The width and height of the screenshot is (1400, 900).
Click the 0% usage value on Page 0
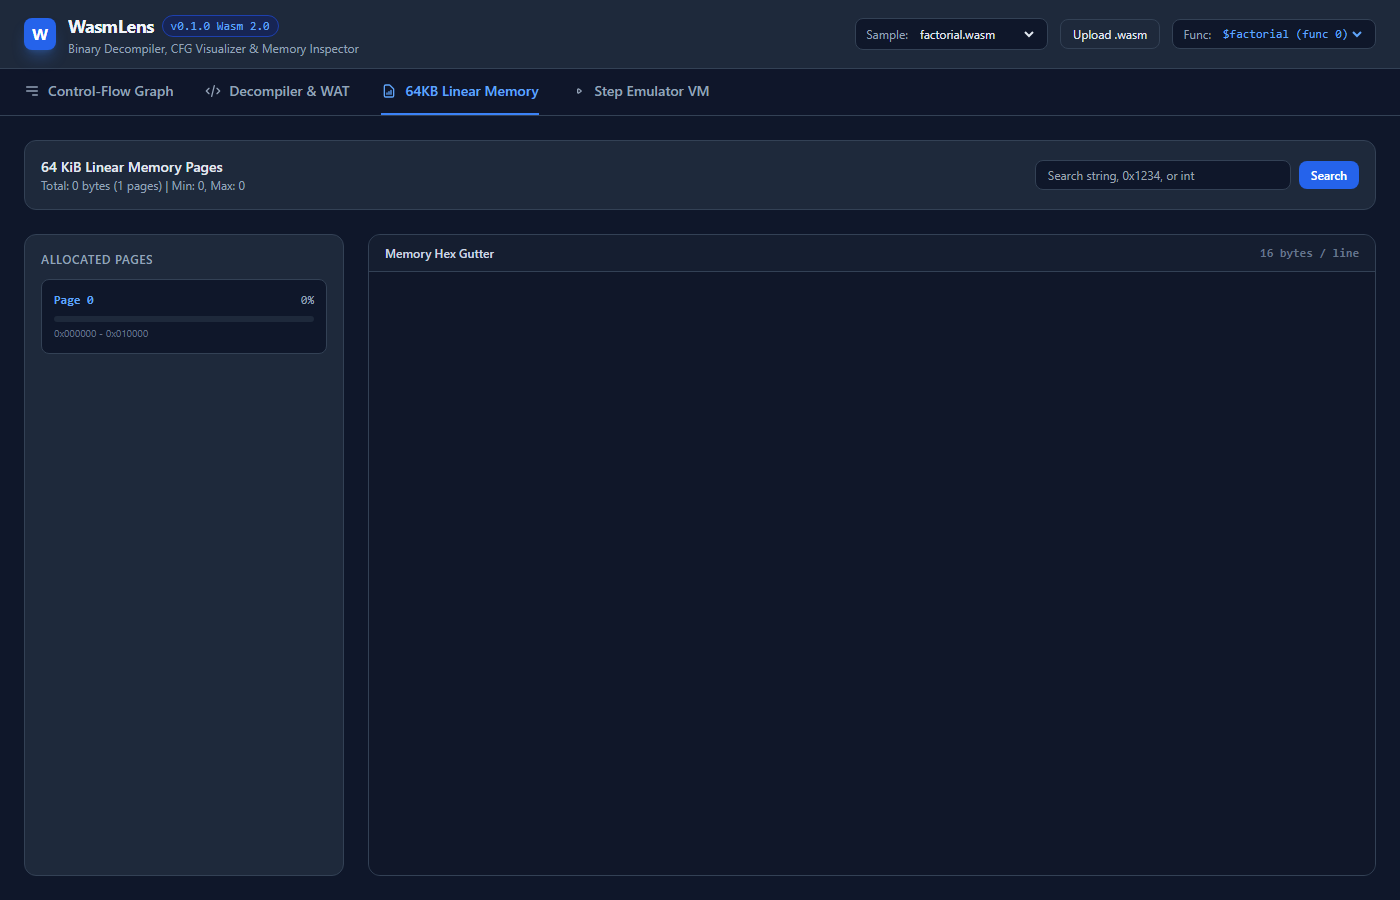(x=307, y=300)
